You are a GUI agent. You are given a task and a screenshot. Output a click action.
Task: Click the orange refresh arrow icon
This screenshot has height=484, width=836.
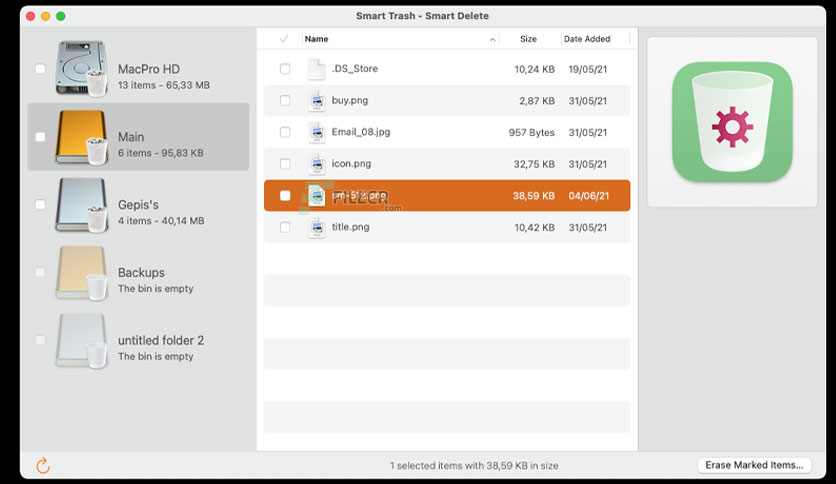pos(43,465)
